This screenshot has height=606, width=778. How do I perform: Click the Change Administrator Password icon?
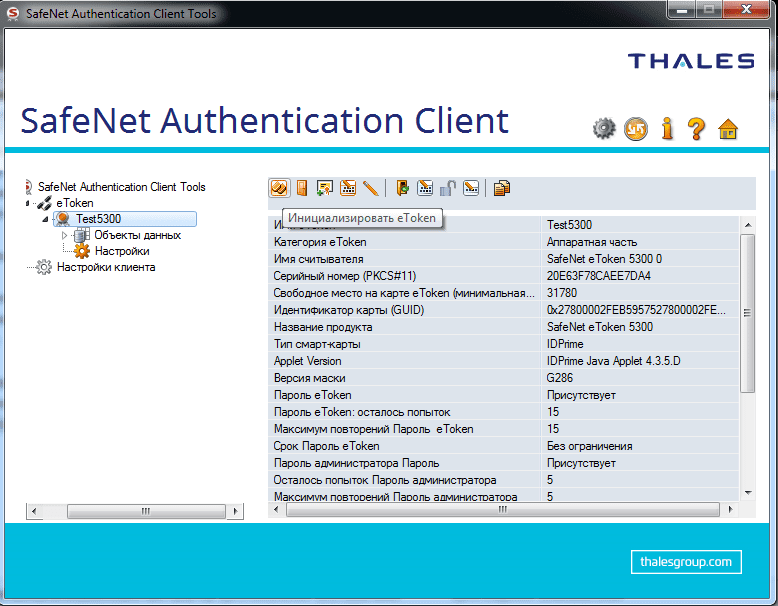(425, 189)
